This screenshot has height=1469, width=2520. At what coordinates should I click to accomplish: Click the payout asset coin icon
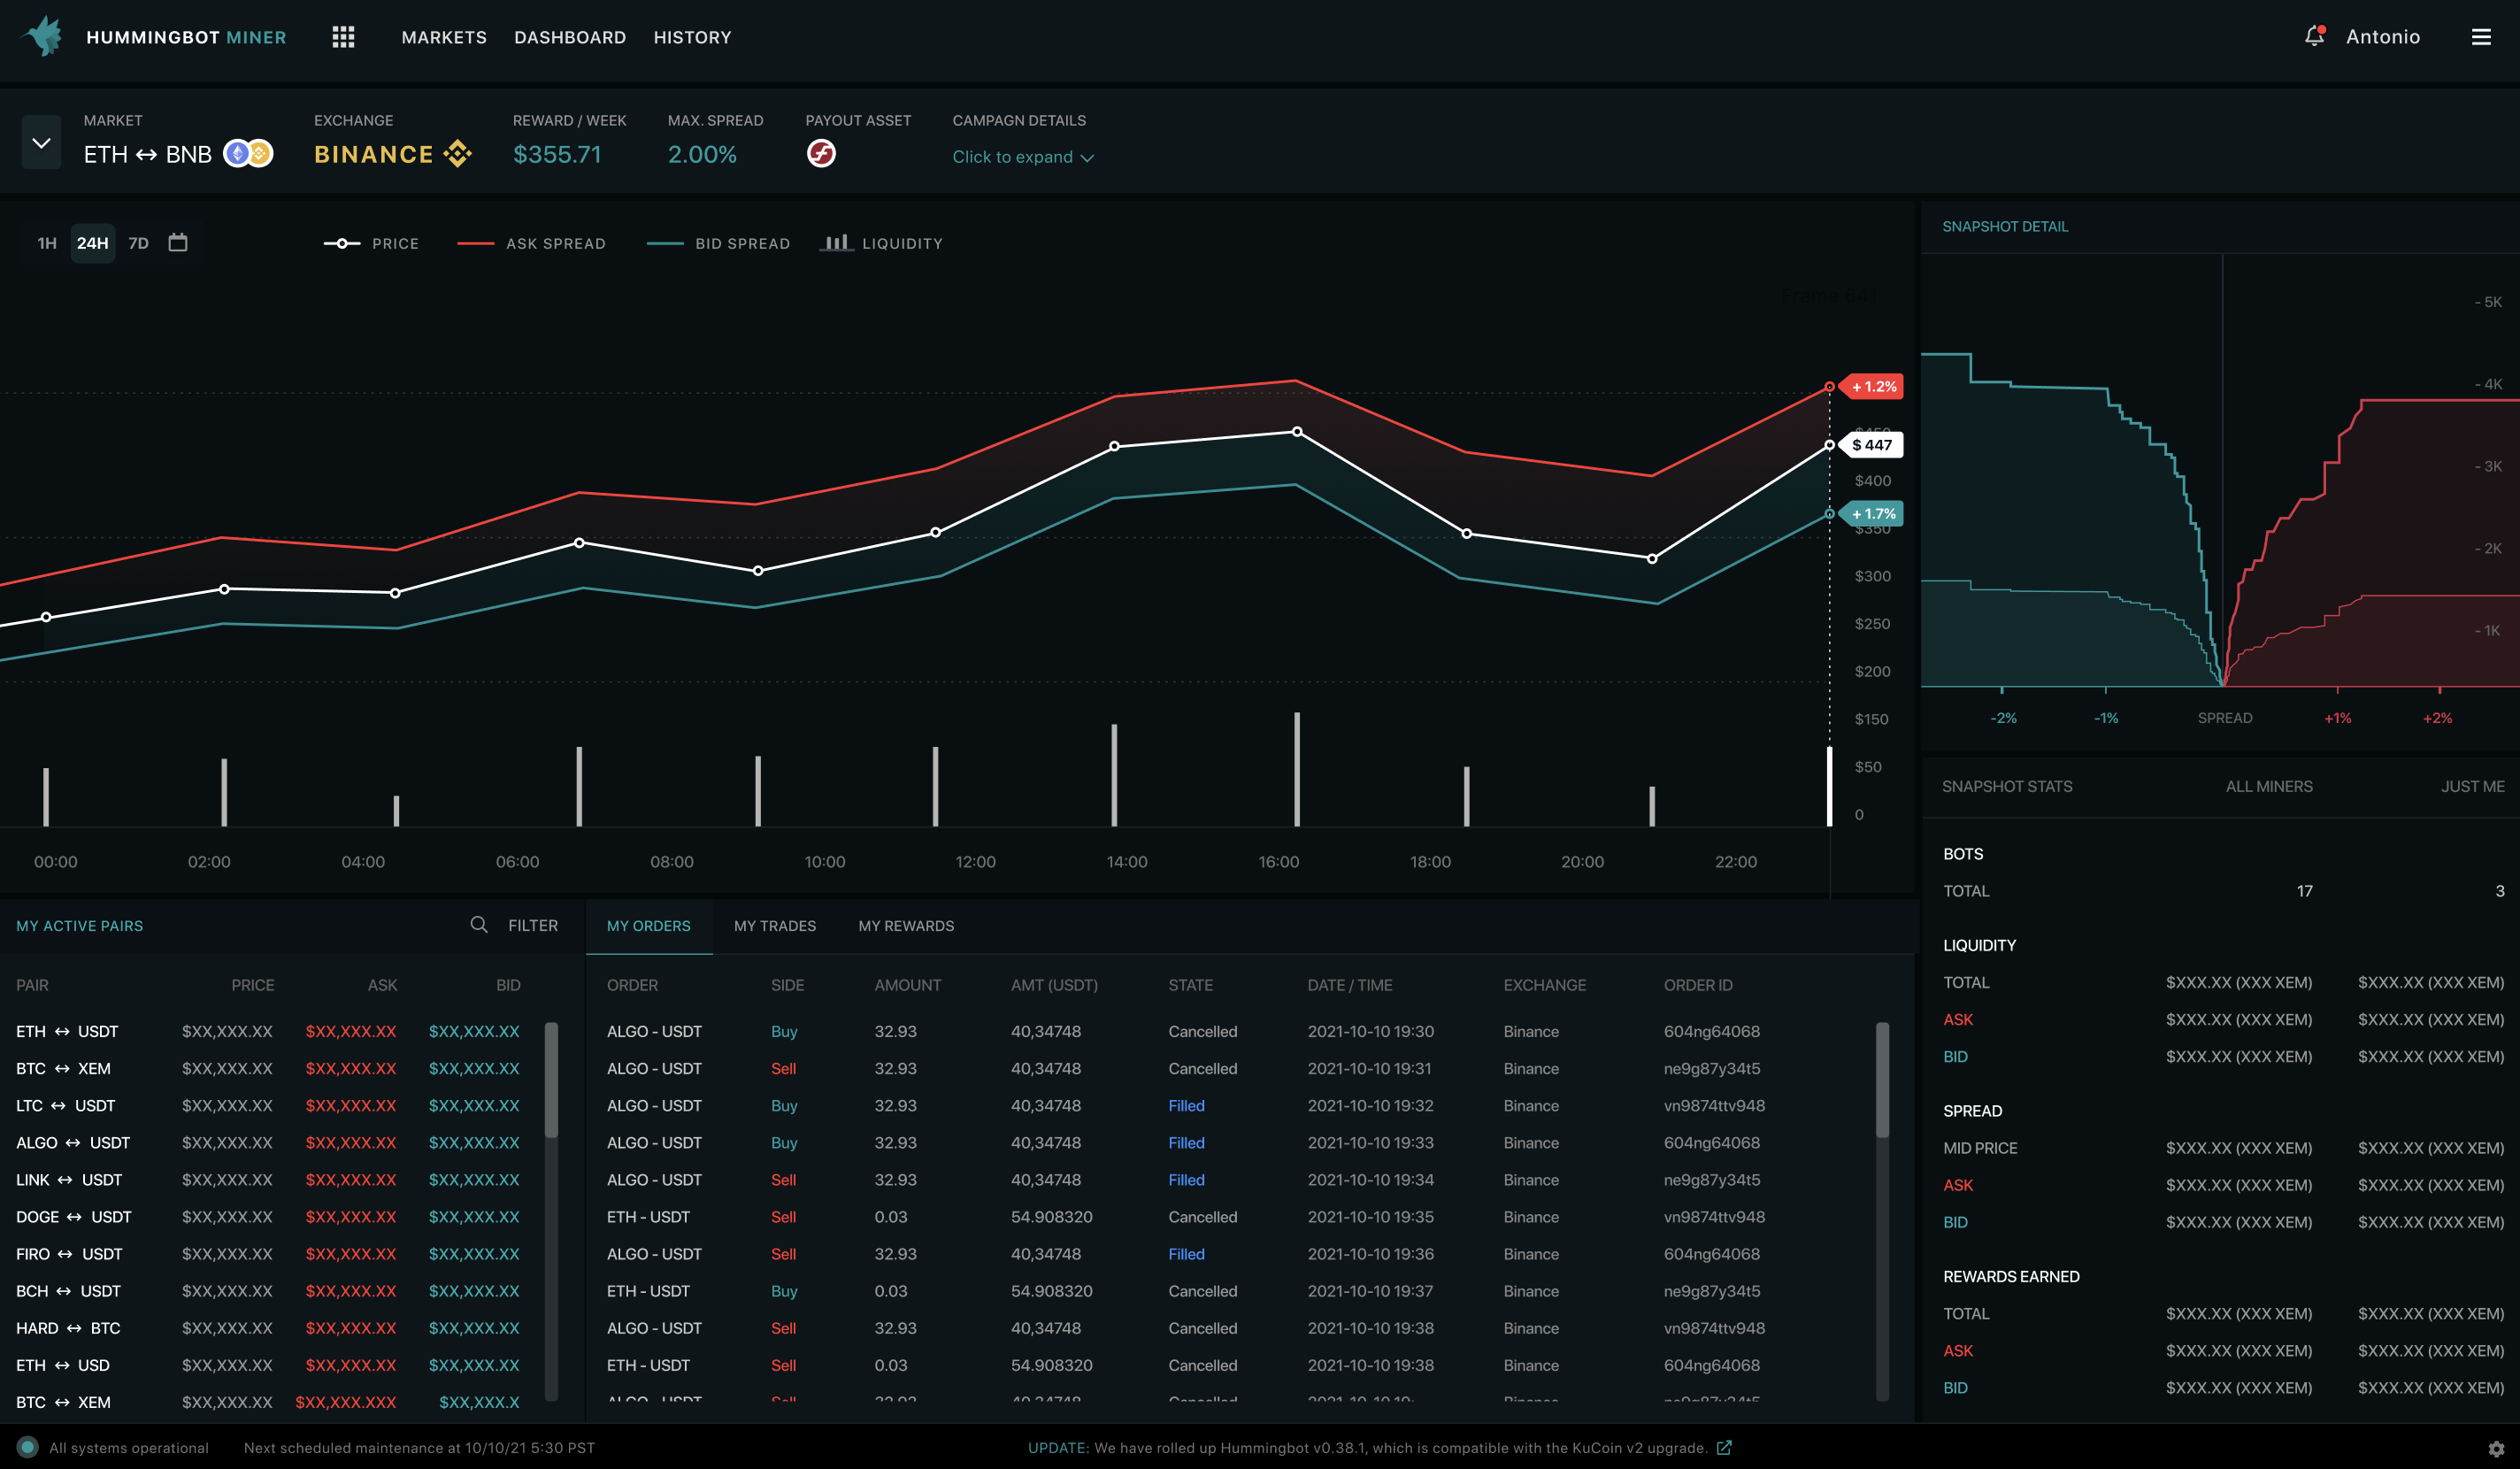(821, 154)
